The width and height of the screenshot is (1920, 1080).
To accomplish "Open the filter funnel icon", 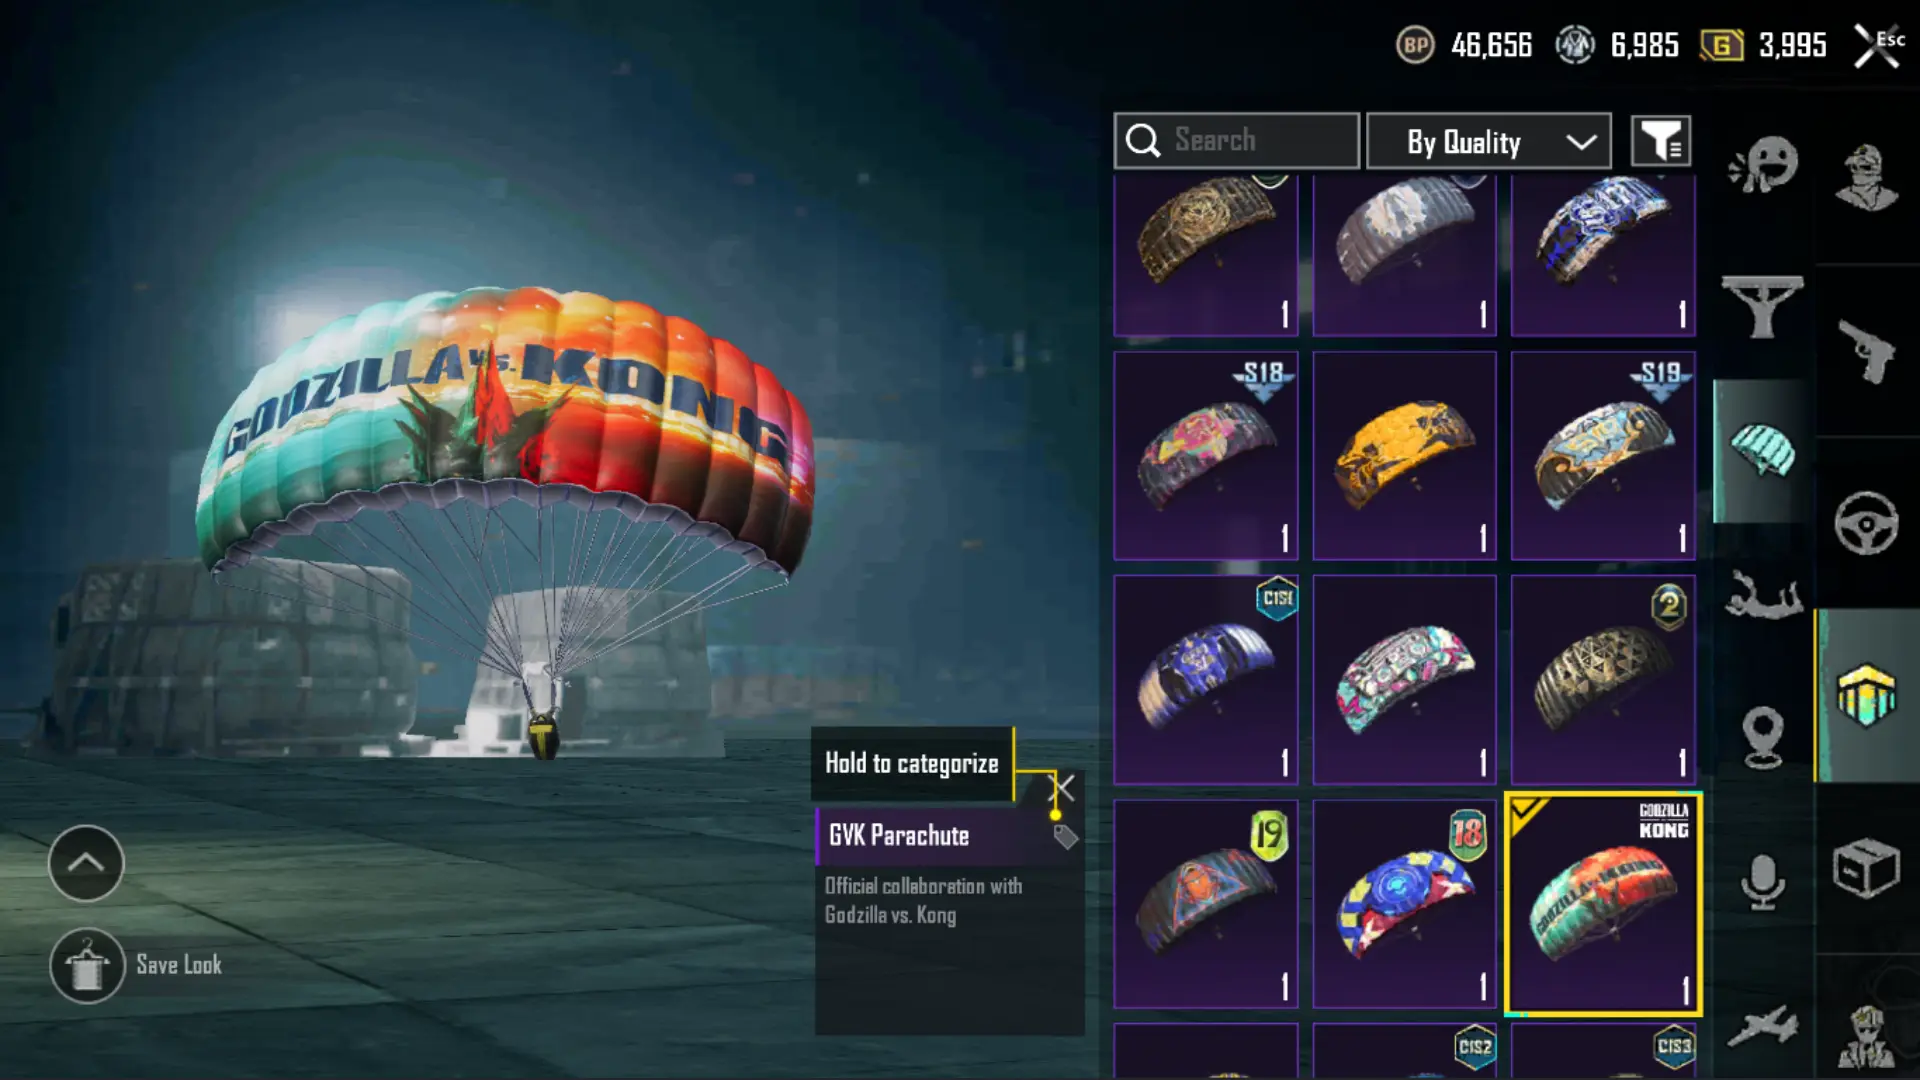I will point(1661,141).
